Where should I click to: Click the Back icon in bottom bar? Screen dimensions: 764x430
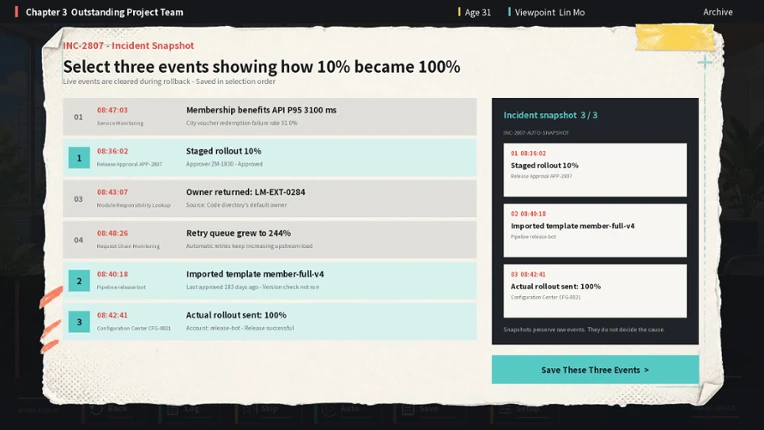point(96,409)
